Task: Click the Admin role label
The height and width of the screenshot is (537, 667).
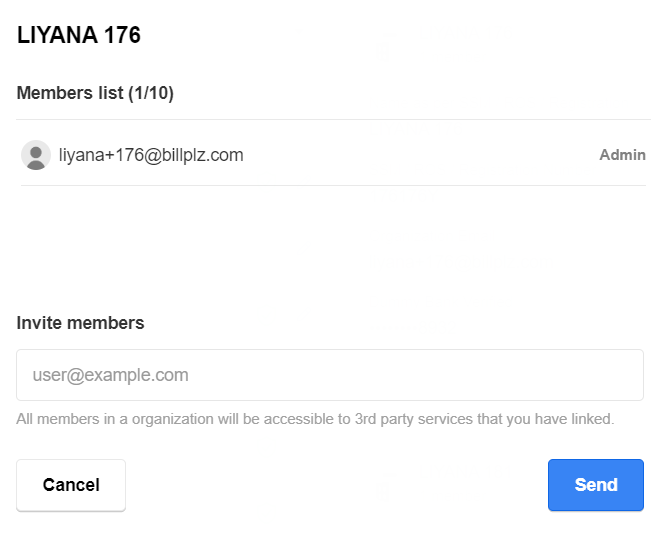Action: click(x=622, y=155)
